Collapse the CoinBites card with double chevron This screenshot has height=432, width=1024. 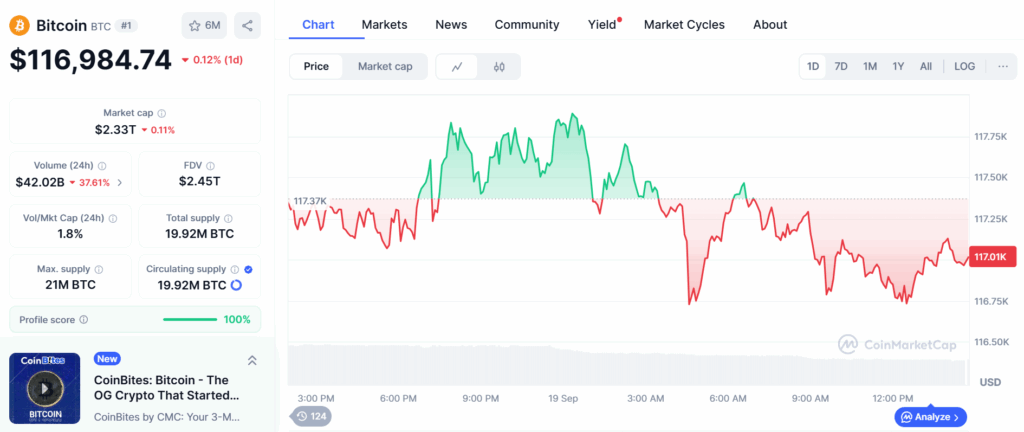(252, 360)
